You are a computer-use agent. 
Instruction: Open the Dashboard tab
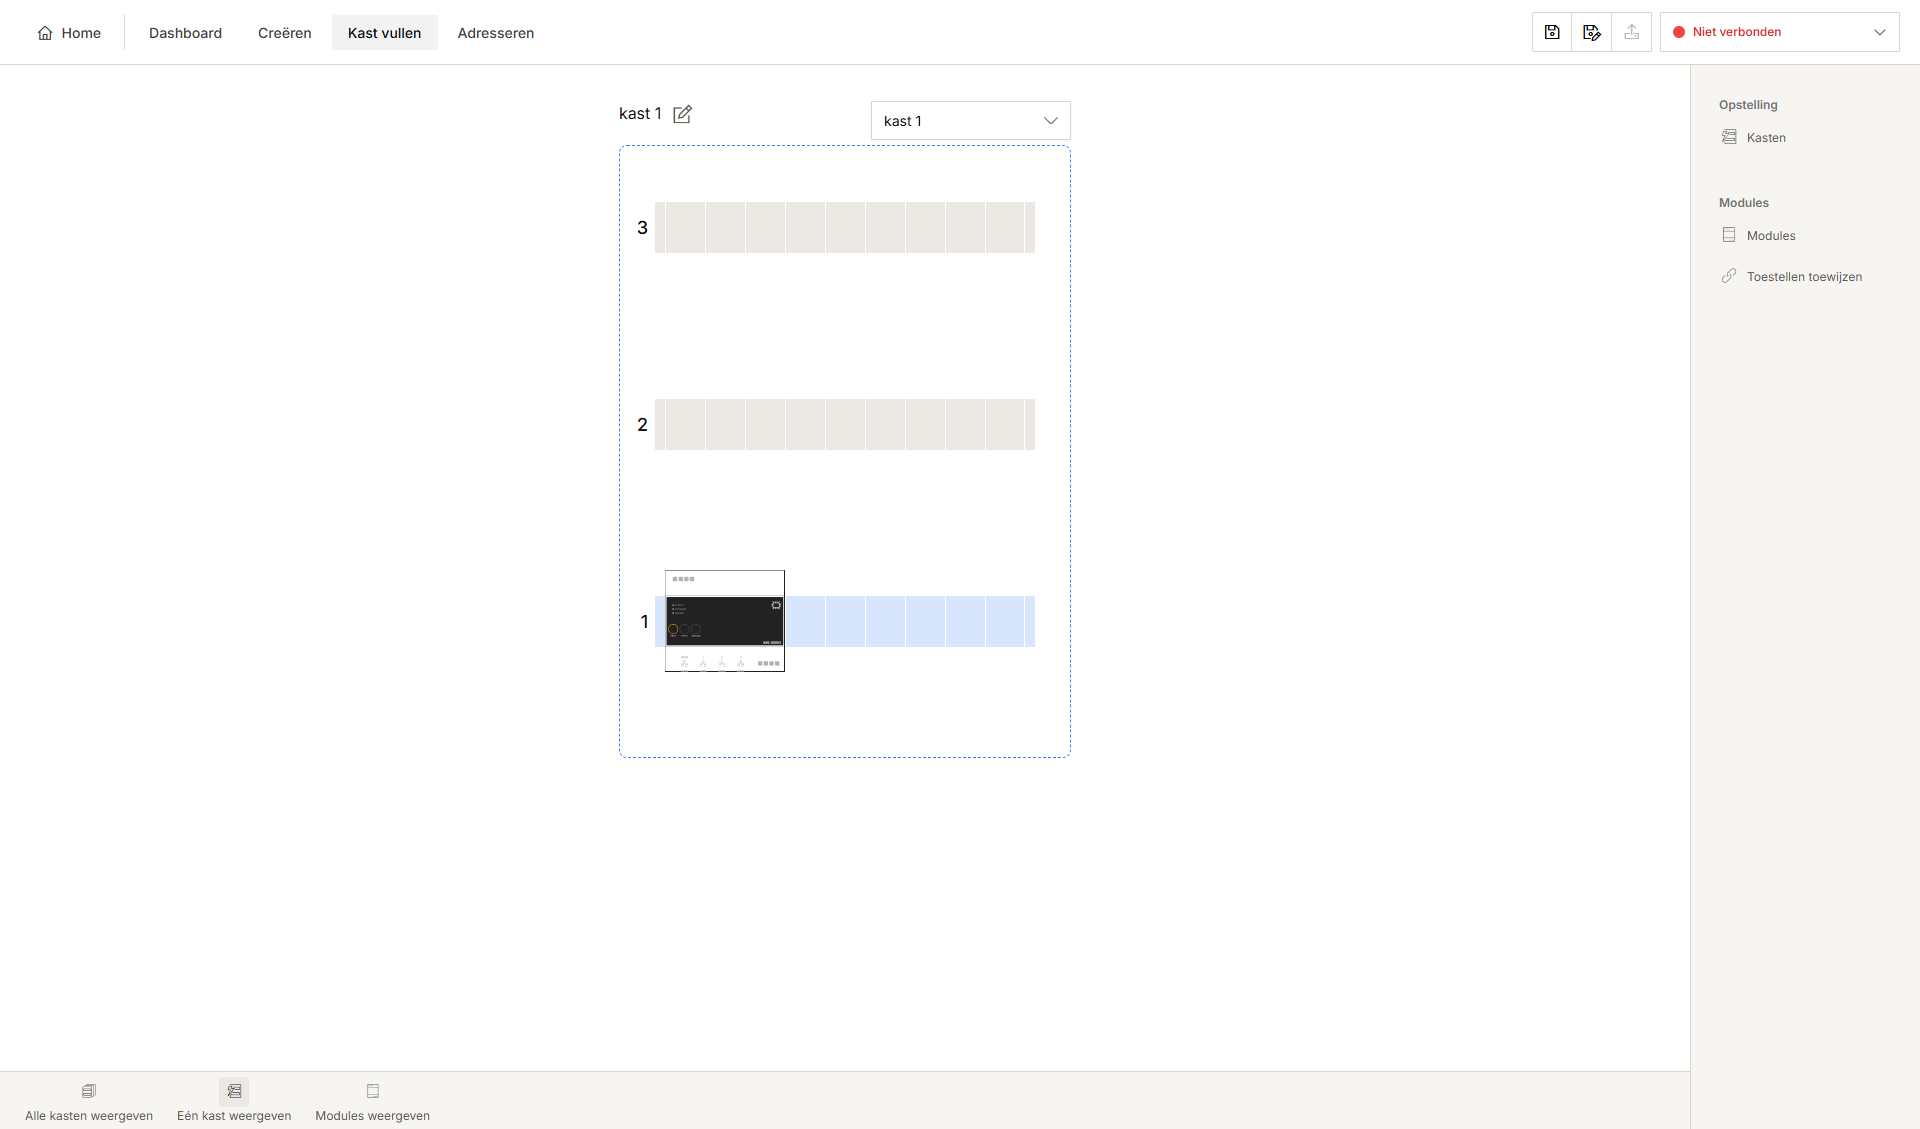point(185,33)
